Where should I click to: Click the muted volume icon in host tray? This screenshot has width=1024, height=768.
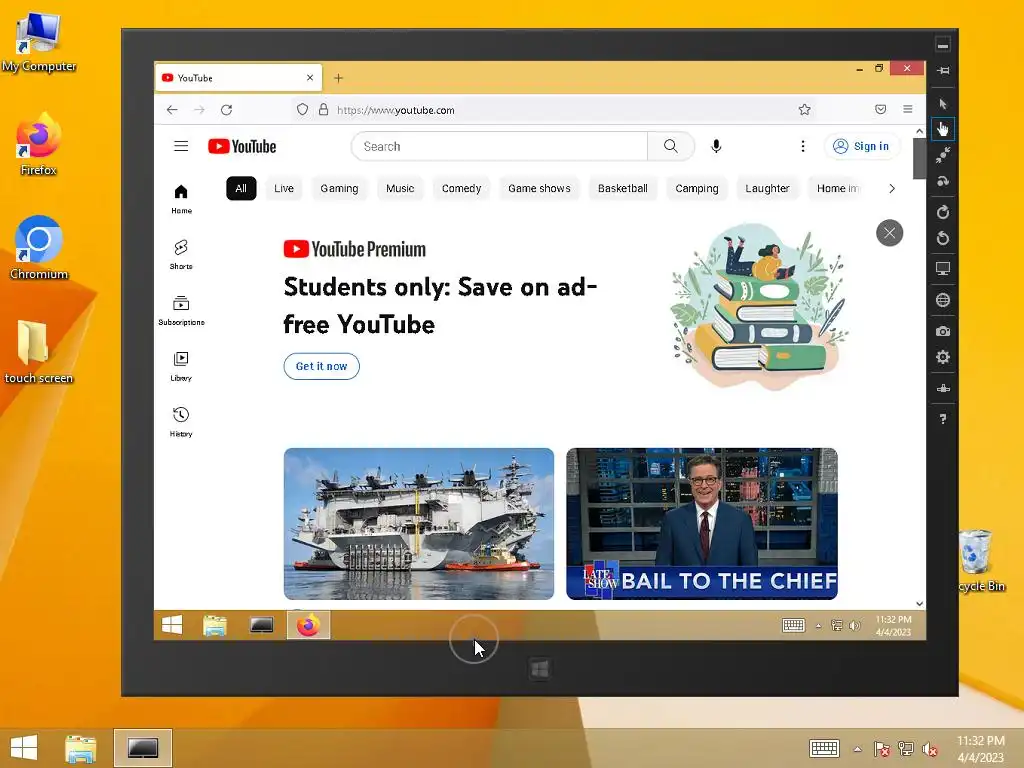tap(929, 749)
